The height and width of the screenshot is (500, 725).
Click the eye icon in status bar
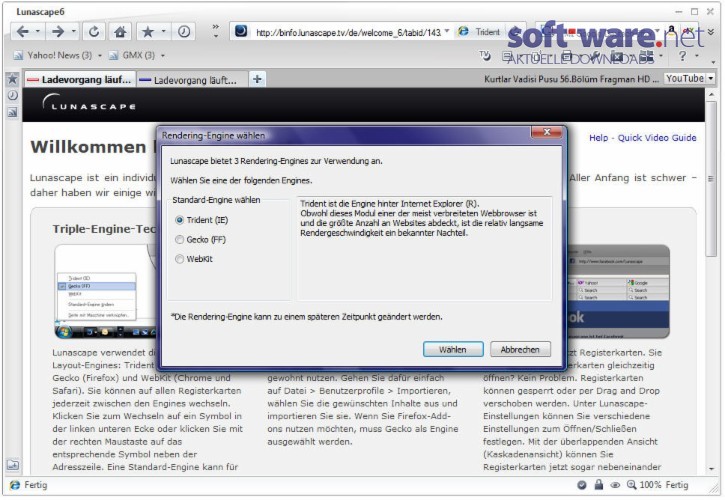tap(615, 485)
